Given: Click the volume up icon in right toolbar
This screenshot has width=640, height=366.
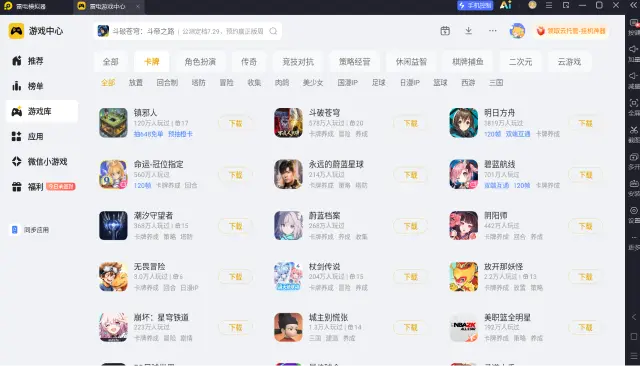Looking at the screenshot, I should (633, 49).
